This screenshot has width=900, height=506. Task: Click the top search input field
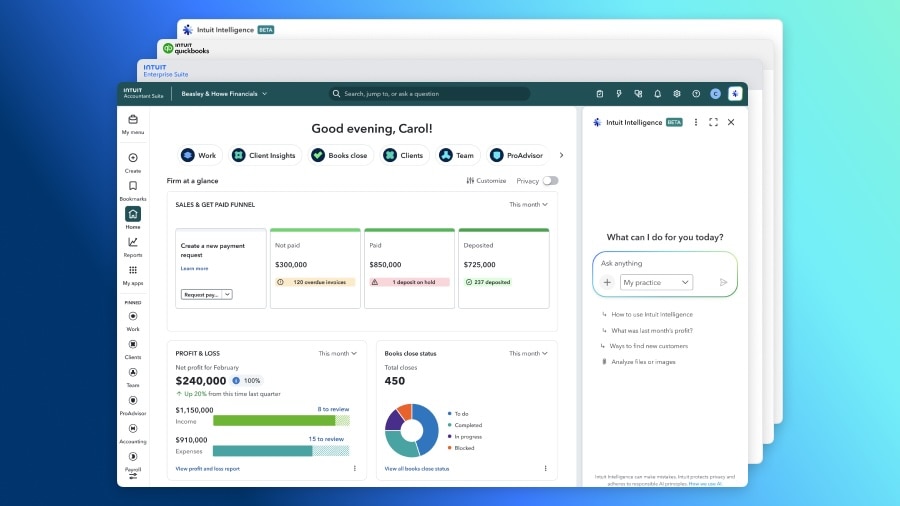pos(430,94)
